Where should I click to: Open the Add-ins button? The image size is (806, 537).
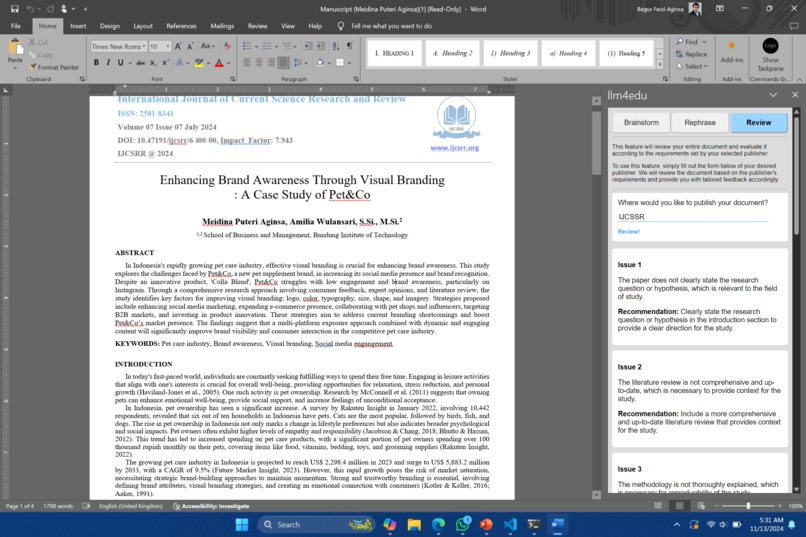(731, 52)
